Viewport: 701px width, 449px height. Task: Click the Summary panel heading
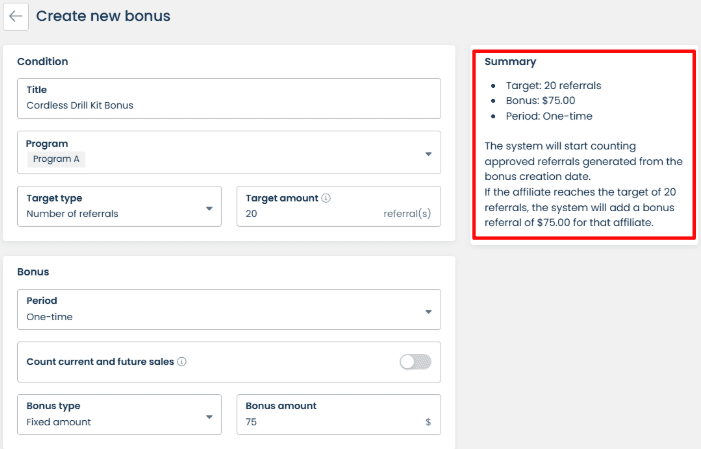point(510,62)
